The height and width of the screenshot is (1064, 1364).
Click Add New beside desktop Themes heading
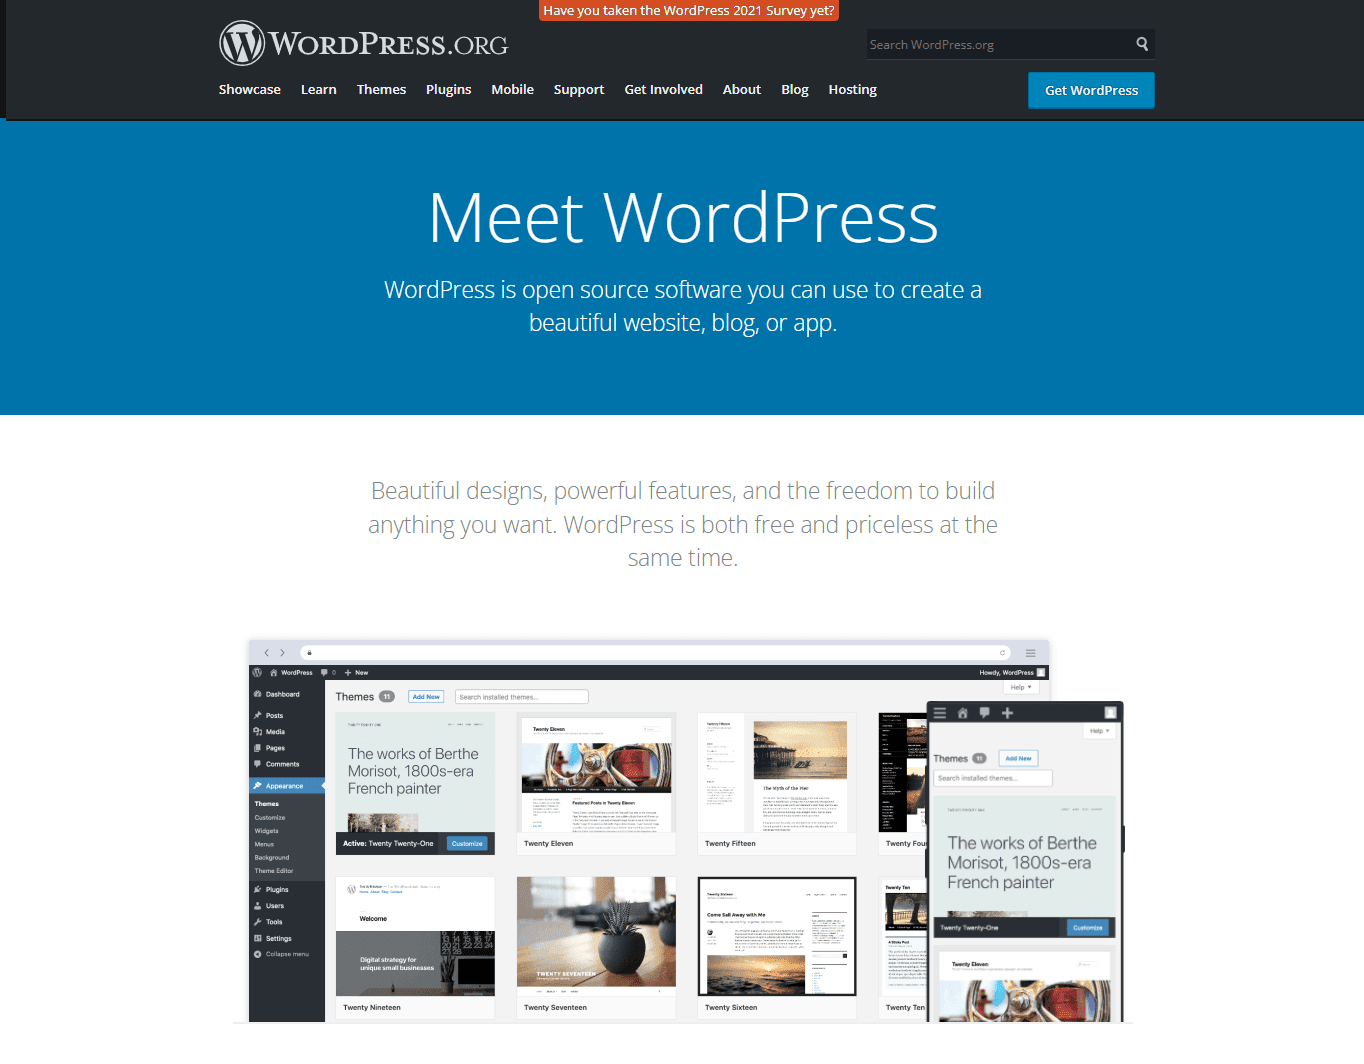426,697
